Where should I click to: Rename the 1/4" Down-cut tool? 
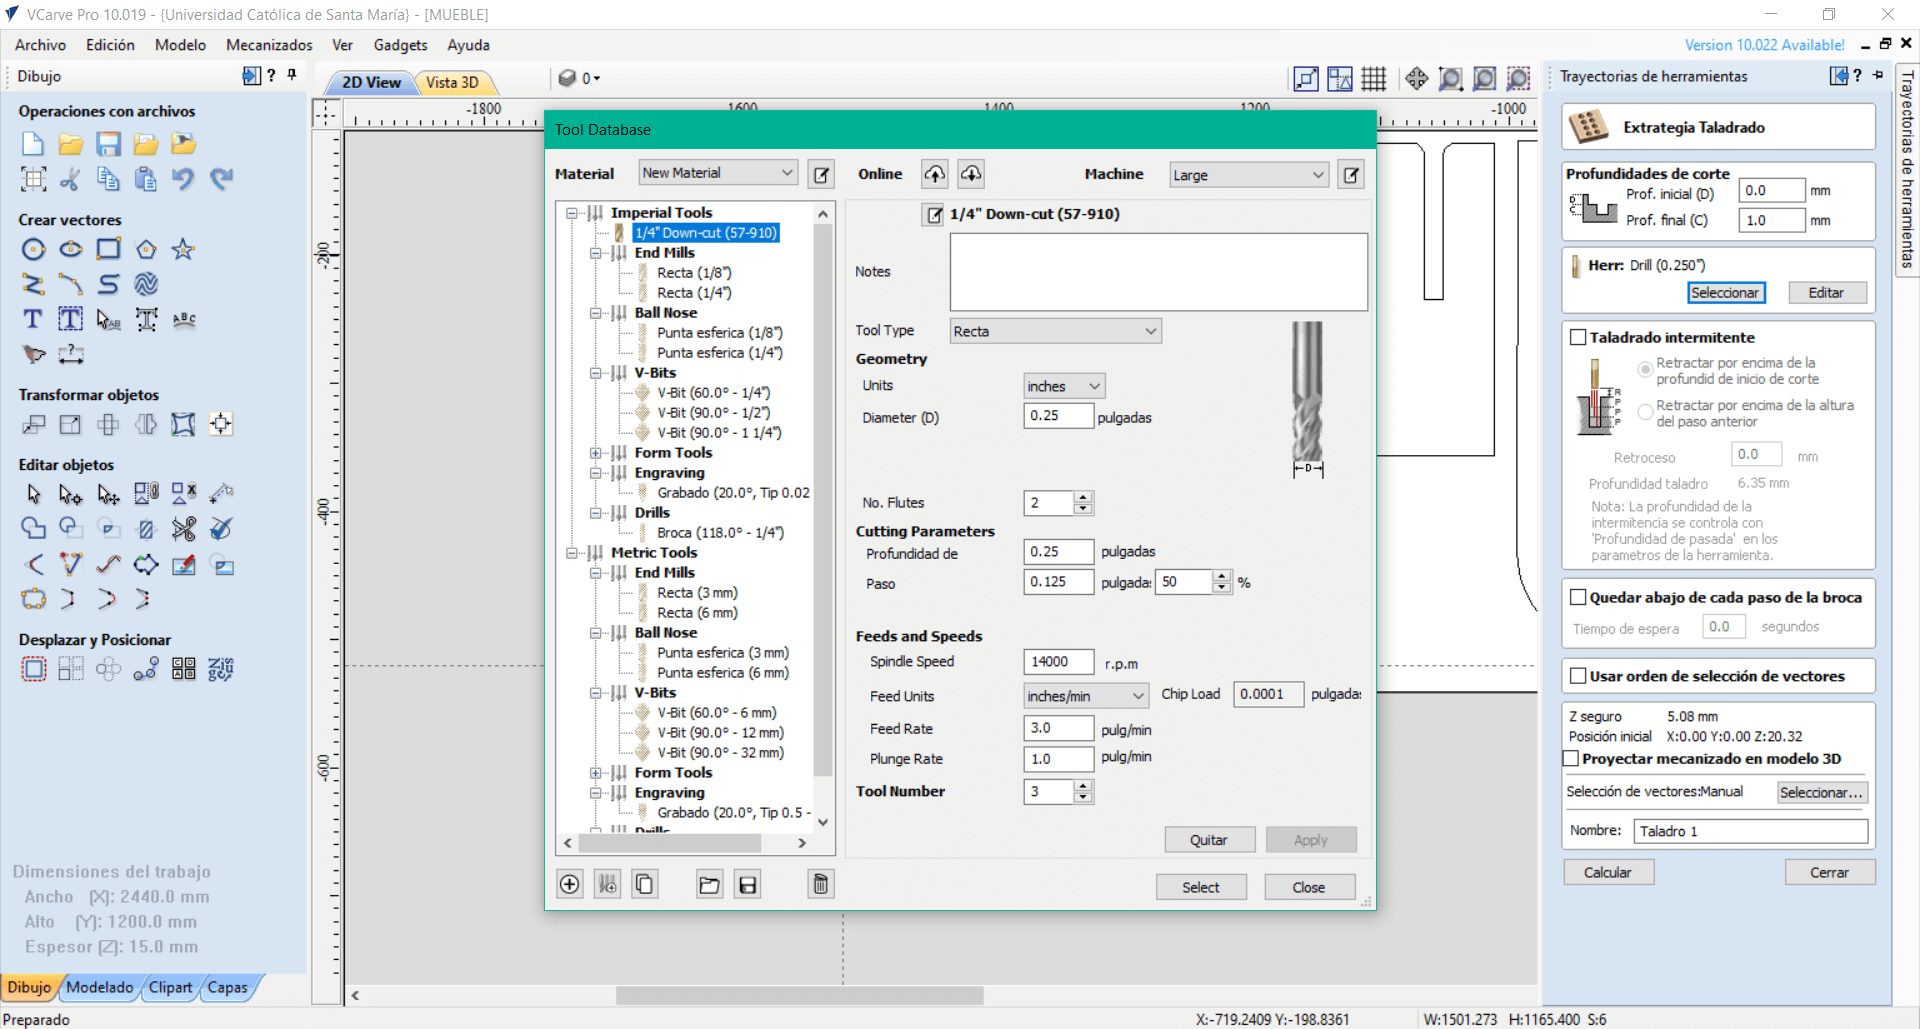(933, 214)
